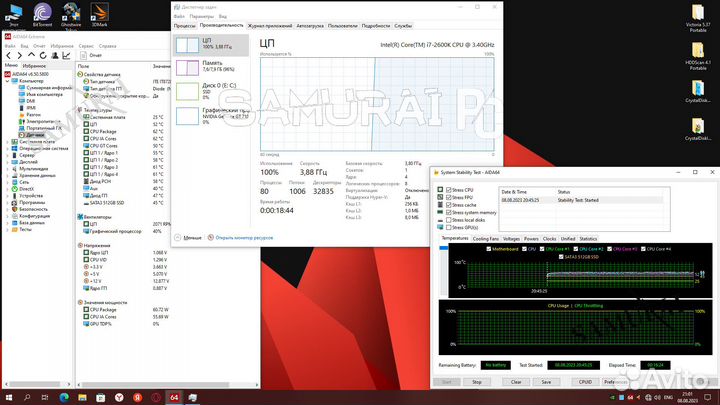Click AIDA64 back navigation arrow
This screenshot has width=720, height=405.
tap(8, 56)
